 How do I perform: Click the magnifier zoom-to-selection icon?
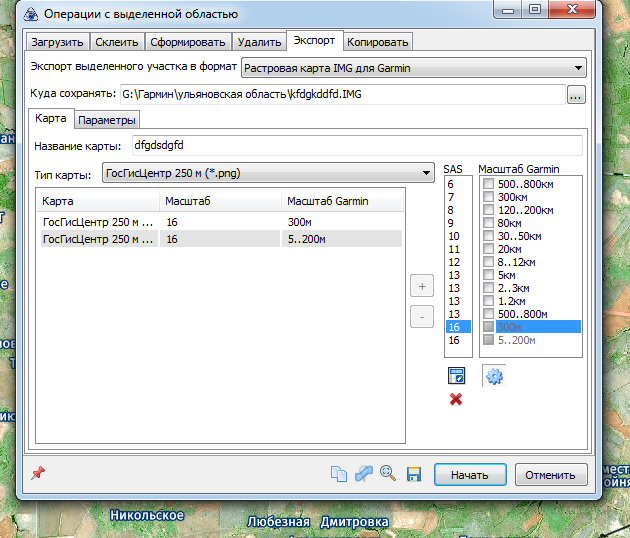point(388,475)
